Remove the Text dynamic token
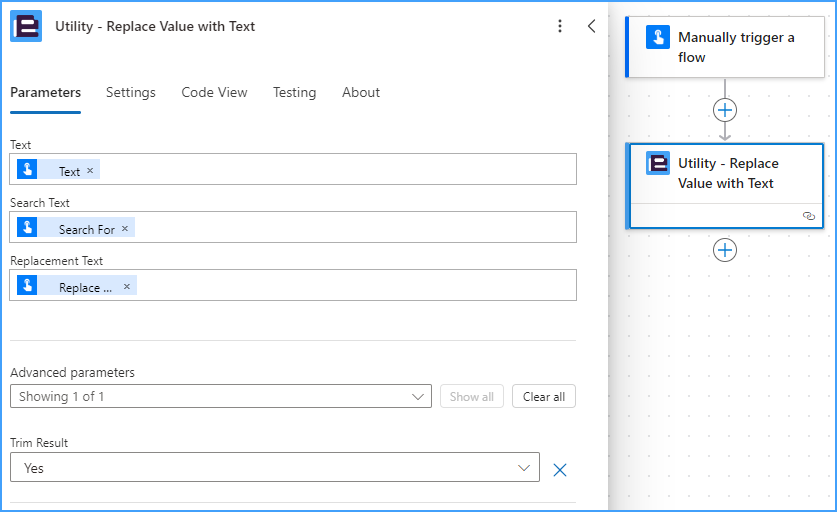837x512 pixels. coord(90,170)
